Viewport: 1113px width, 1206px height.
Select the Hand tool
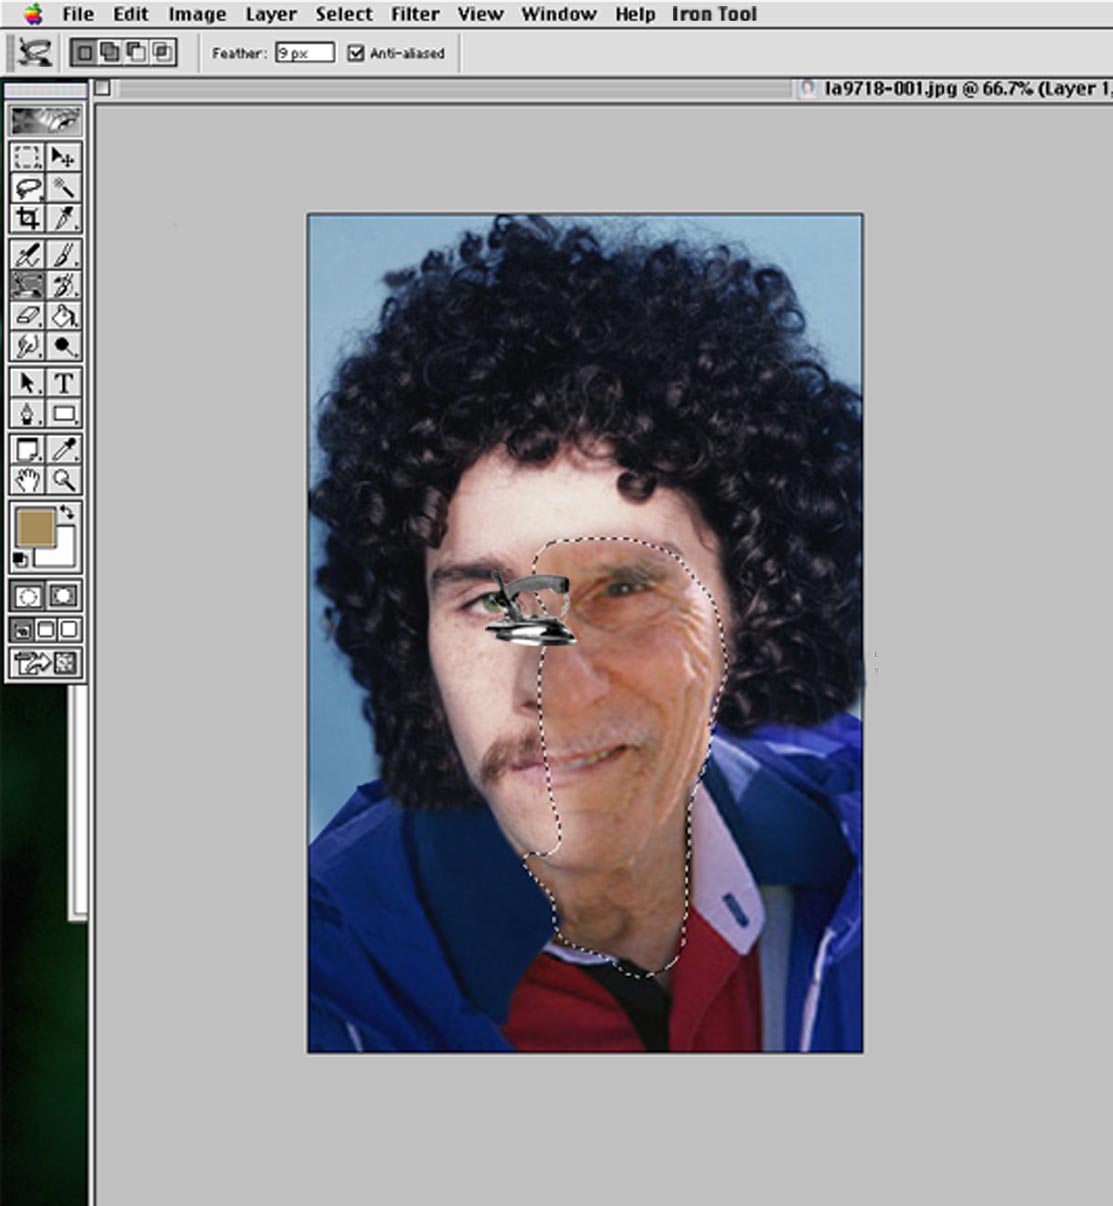pos(28,480)
